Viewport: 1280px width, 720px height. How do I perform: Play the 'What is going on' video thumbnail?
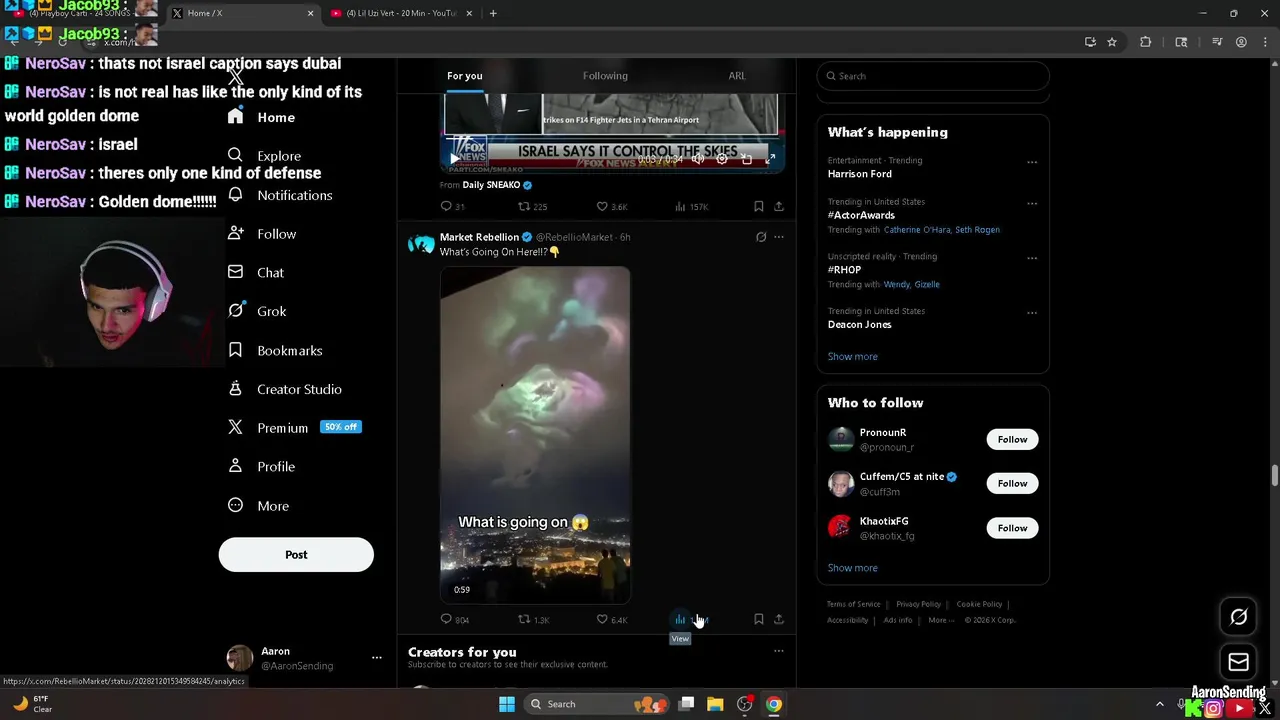coord(535,434)
